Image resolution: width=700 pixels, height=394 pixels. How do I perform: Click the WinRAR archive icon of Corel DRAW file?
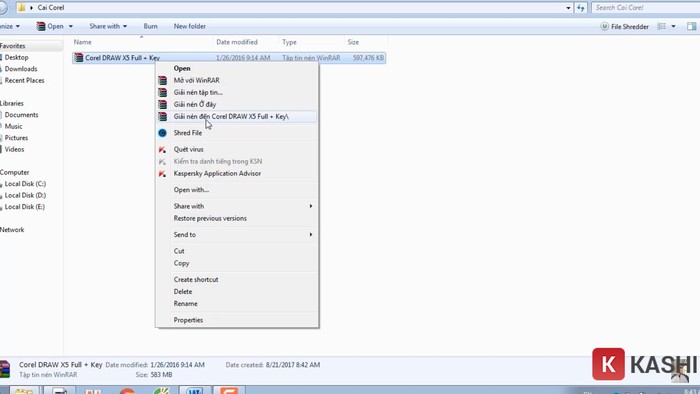point(79,58)
